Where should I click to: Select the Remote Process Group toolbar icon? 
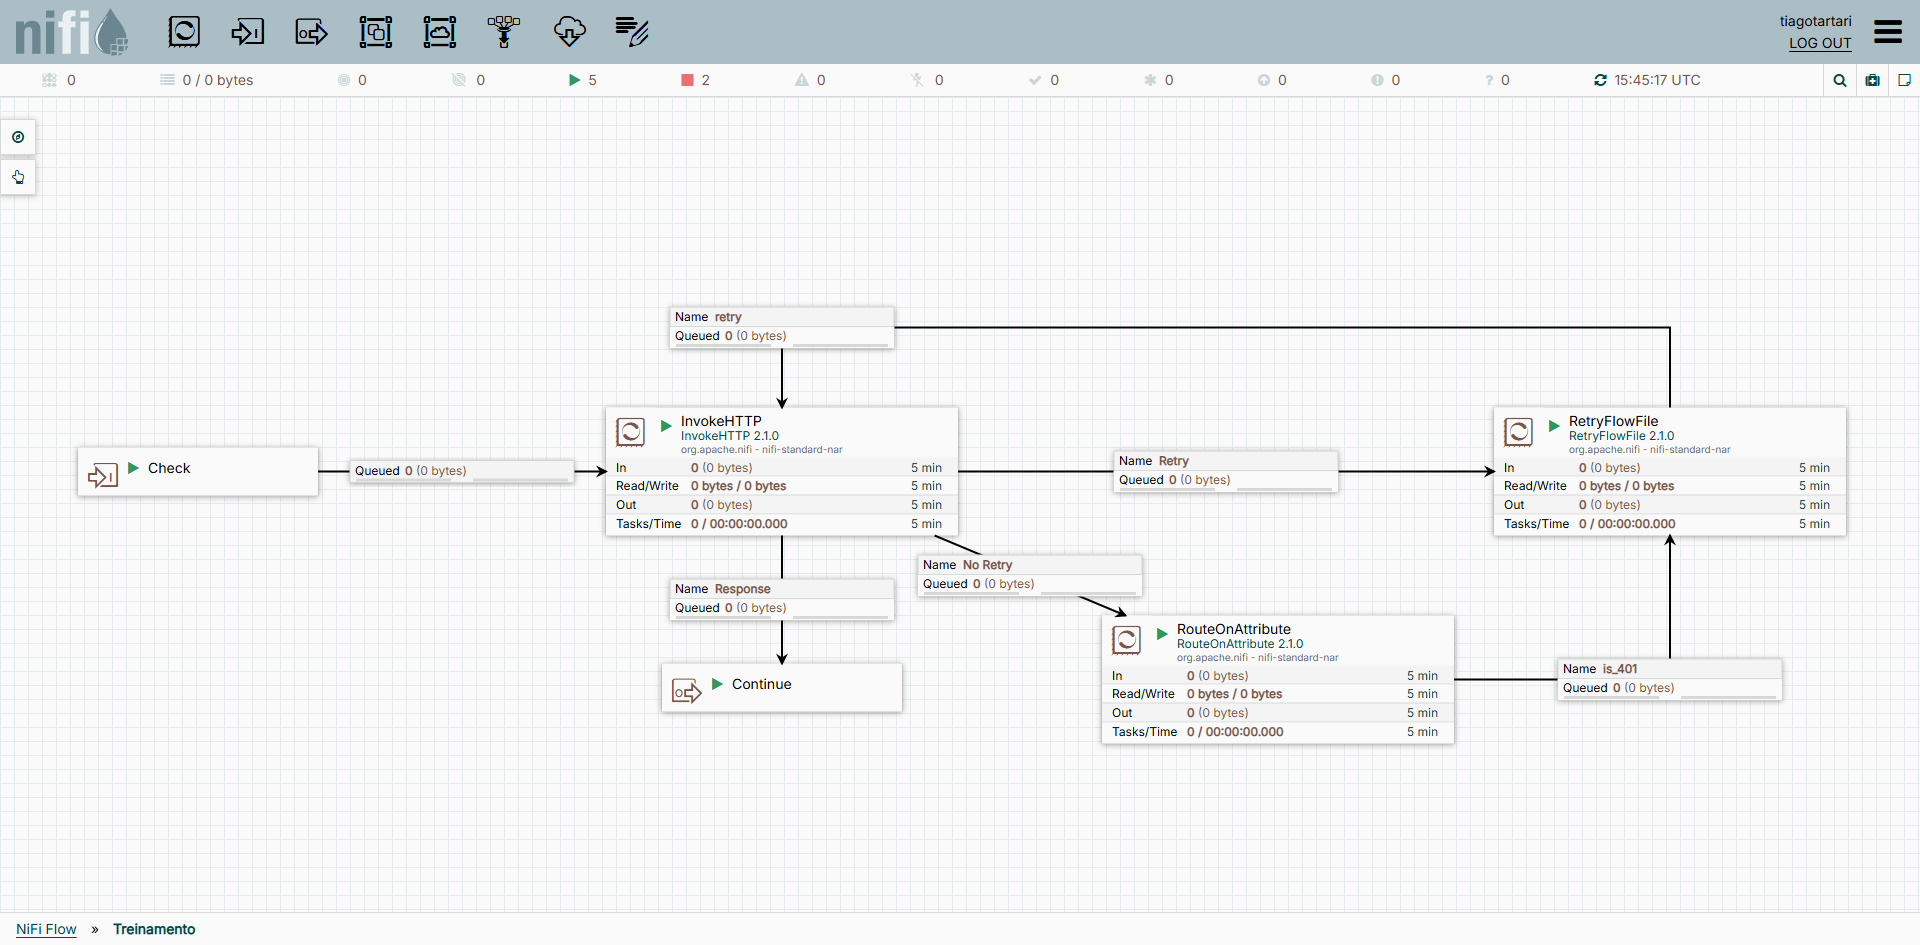point(440,32)
